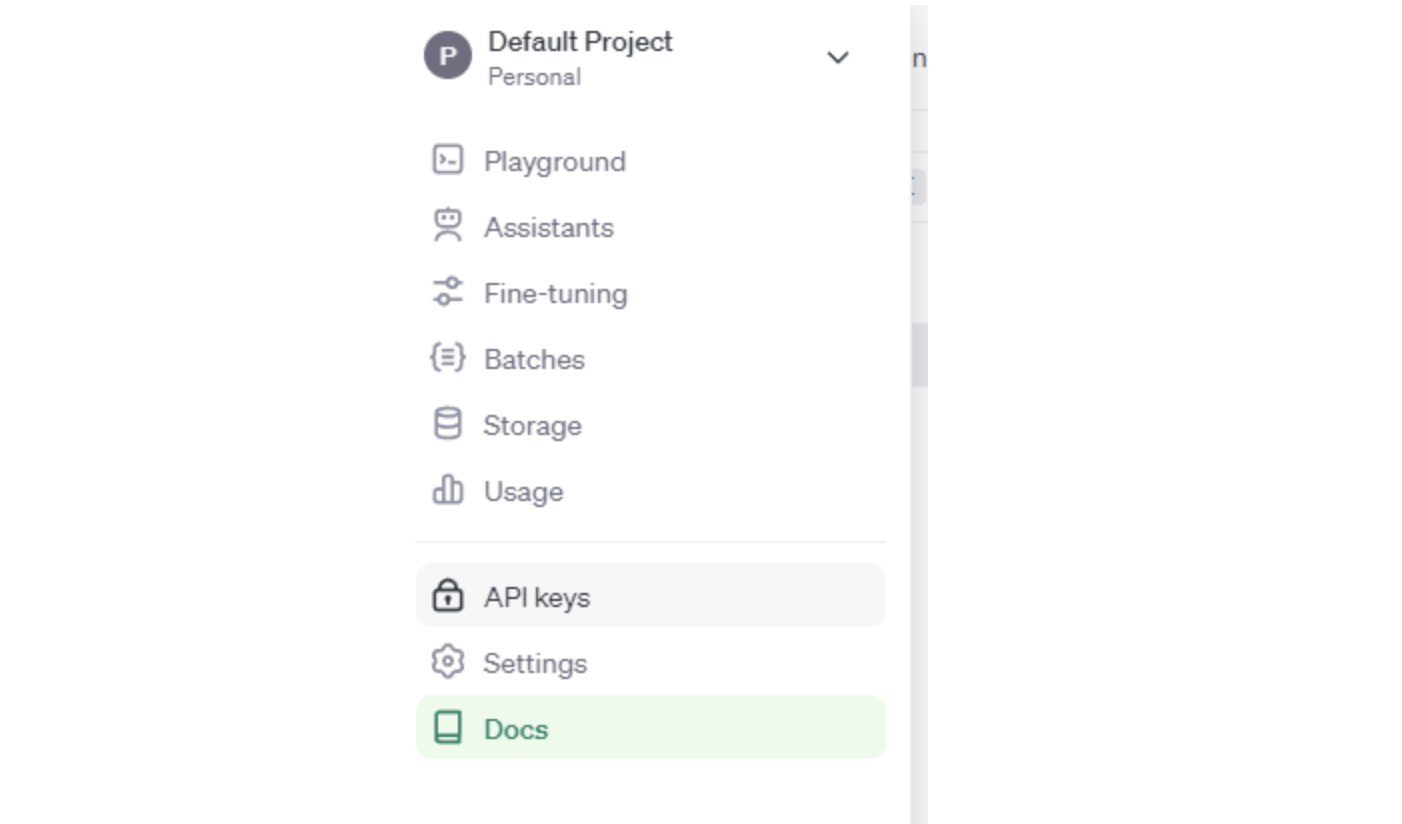Click the API keys lock icon

coord(447,596)
